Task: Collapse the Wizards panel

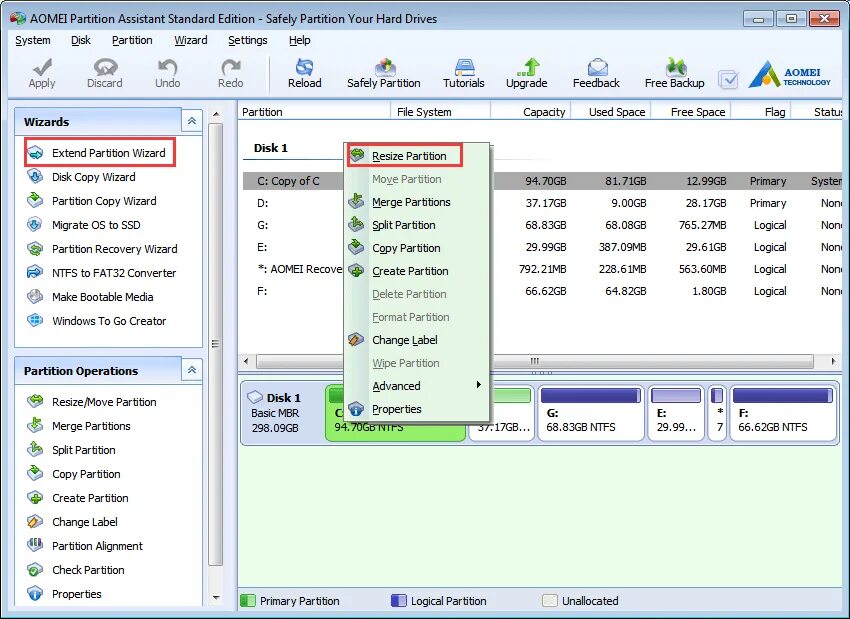Action: click(192, 121)
